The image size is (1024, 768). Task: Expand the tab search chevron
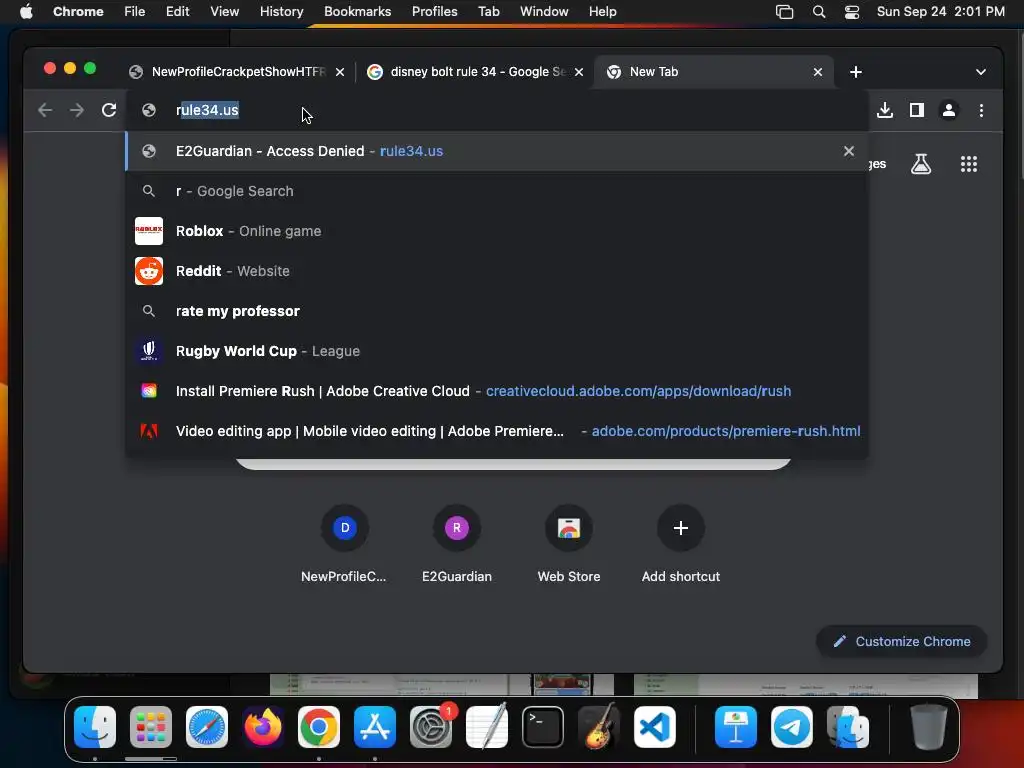(x=980, y=72)
